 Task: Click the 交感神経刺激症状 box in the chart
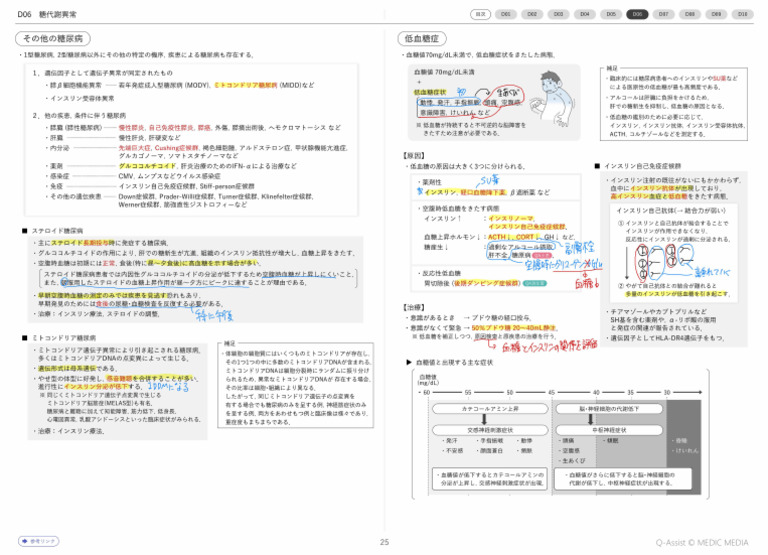(x=490, y=430)
